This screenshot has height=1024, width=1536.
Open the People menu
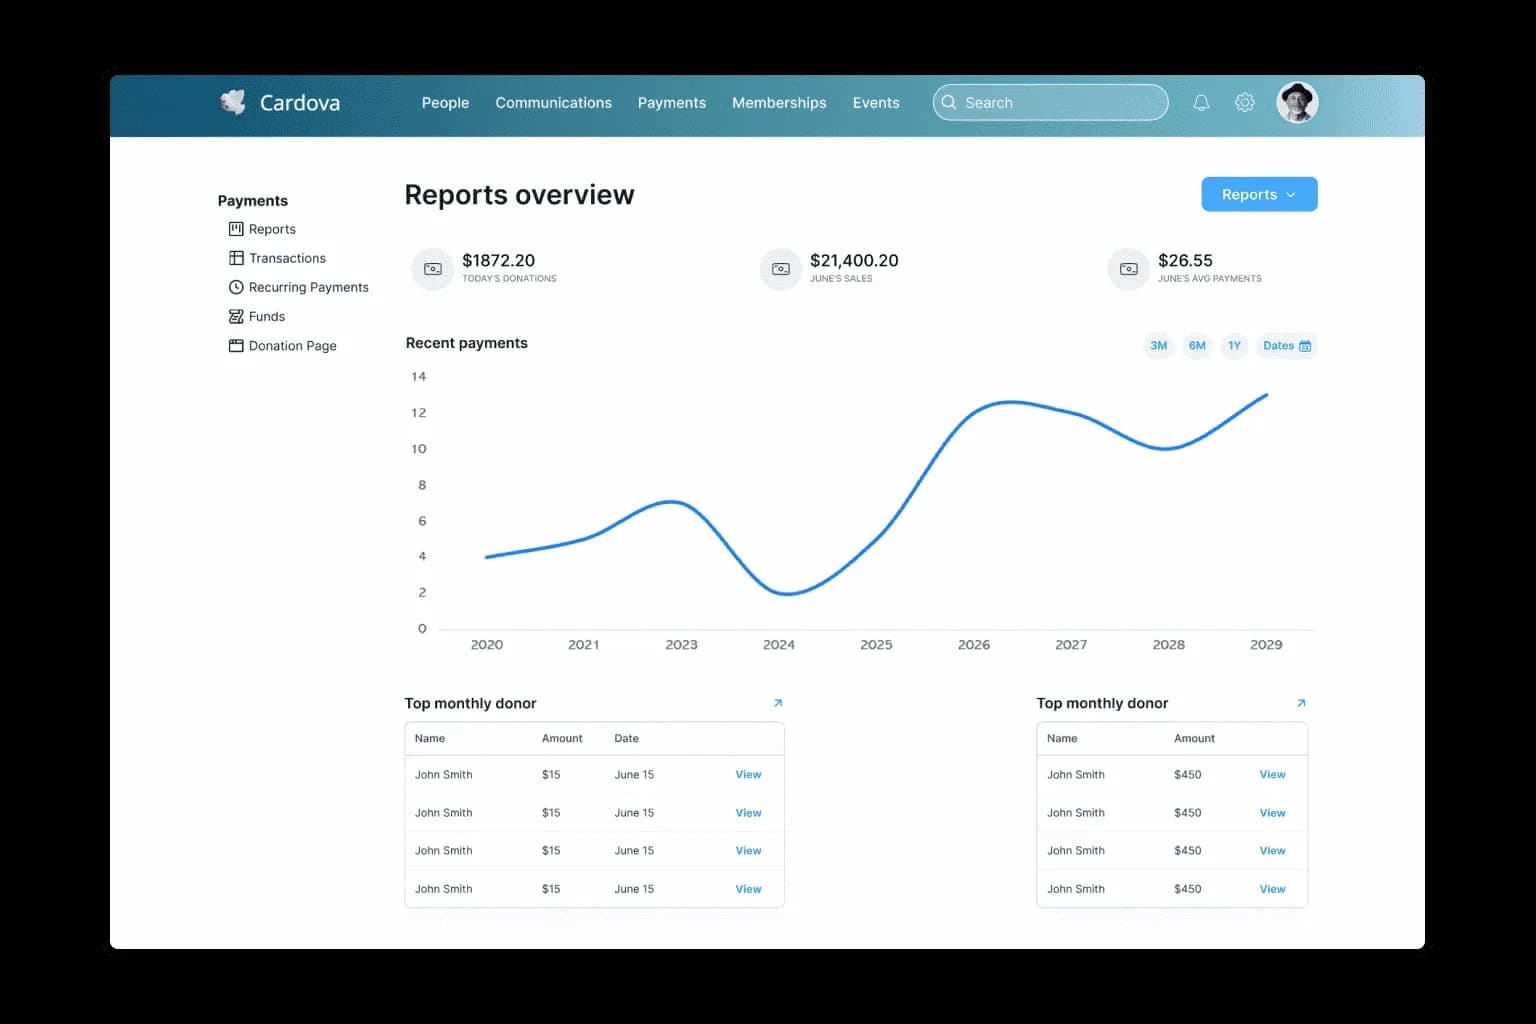click(445, 102)
